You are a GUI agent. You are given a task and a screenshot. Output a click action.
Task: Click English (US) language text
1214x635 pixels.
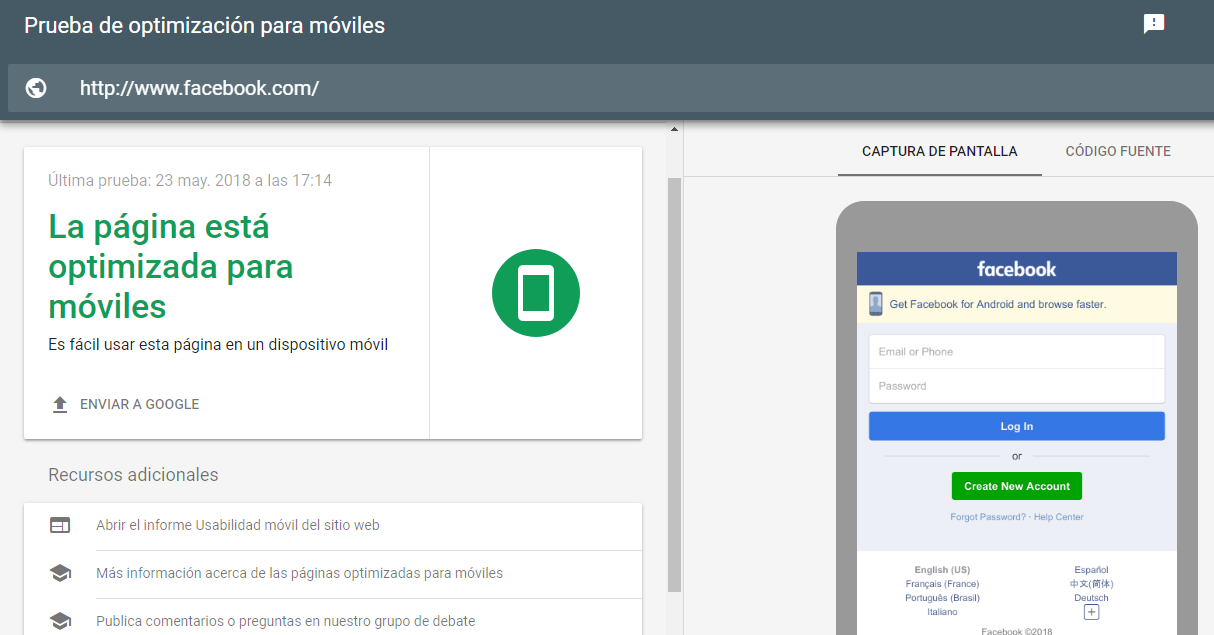pyautogui.click(x=942, y=570)
